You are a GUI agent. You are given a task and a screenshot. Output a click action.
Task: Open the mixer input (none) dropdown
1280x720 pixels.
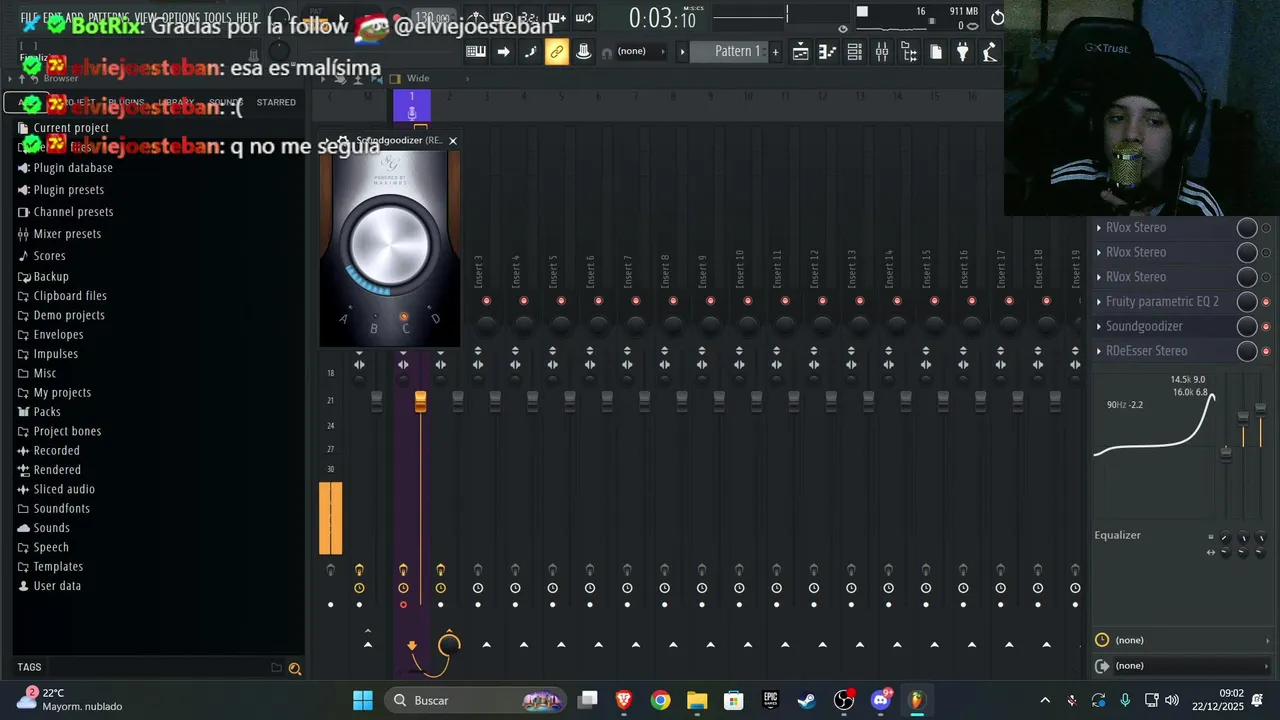tap(1183, 640)
